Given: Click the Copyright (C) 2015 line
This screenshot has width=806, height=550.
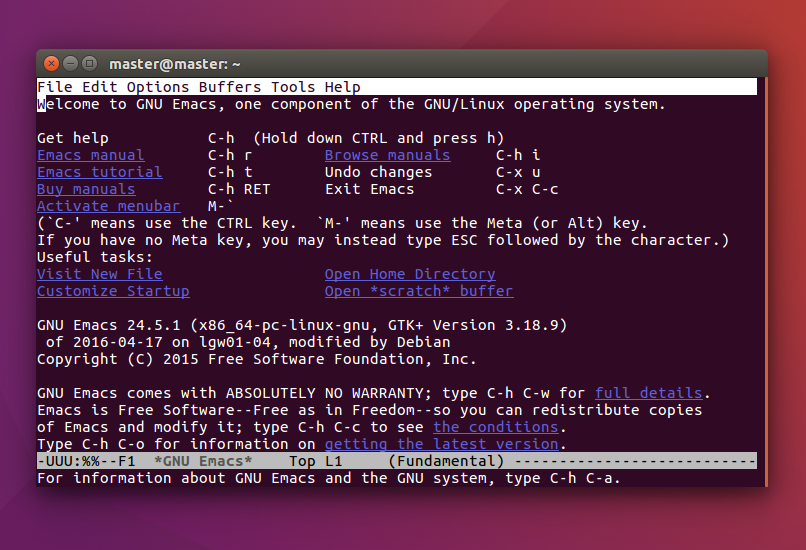Looking at the screenshot, I should click(257, 359).
